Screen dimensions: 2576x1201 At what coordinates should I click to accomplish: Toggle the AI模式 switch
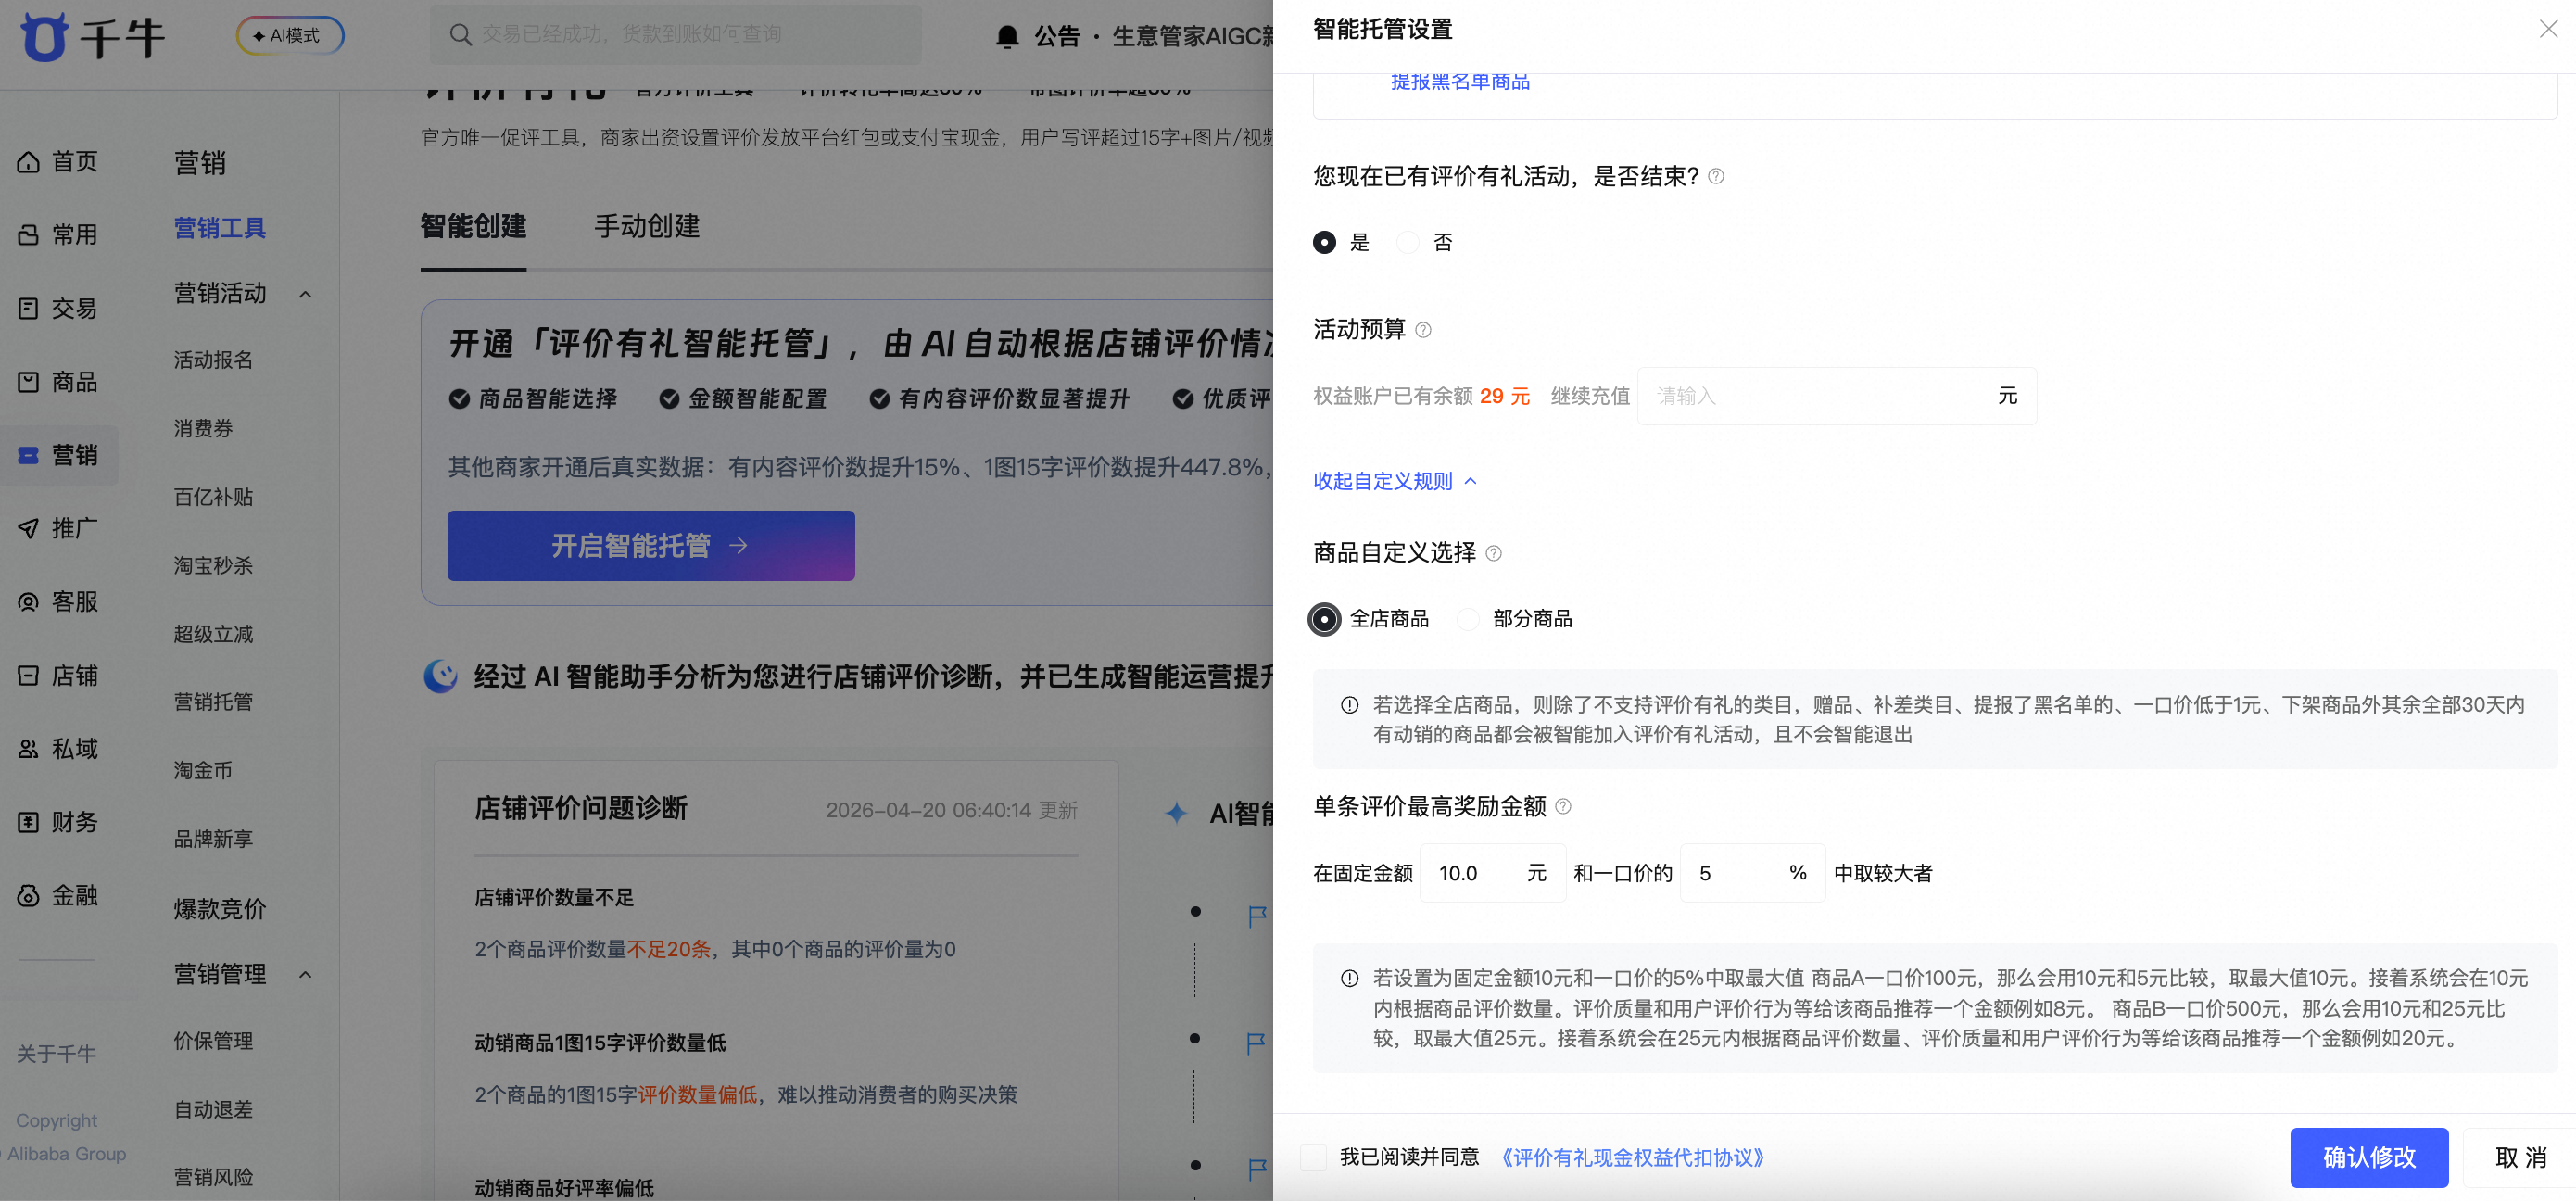point(291,36)
